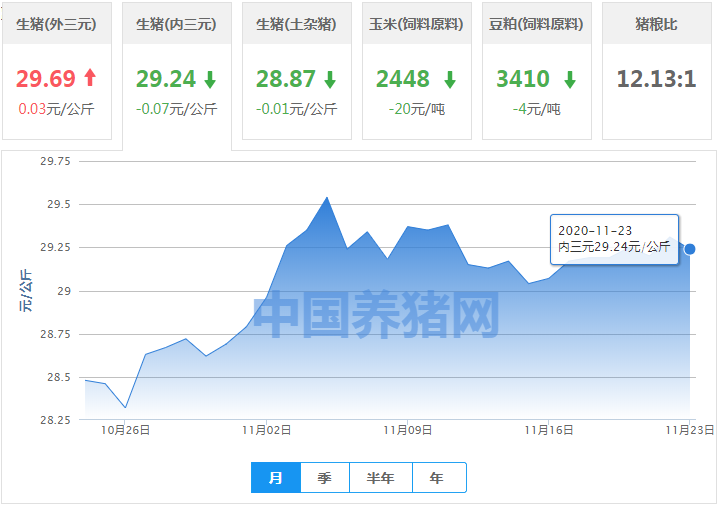
Task: Click the 元/公斤 y-axis title
Action: pos(26,291)
